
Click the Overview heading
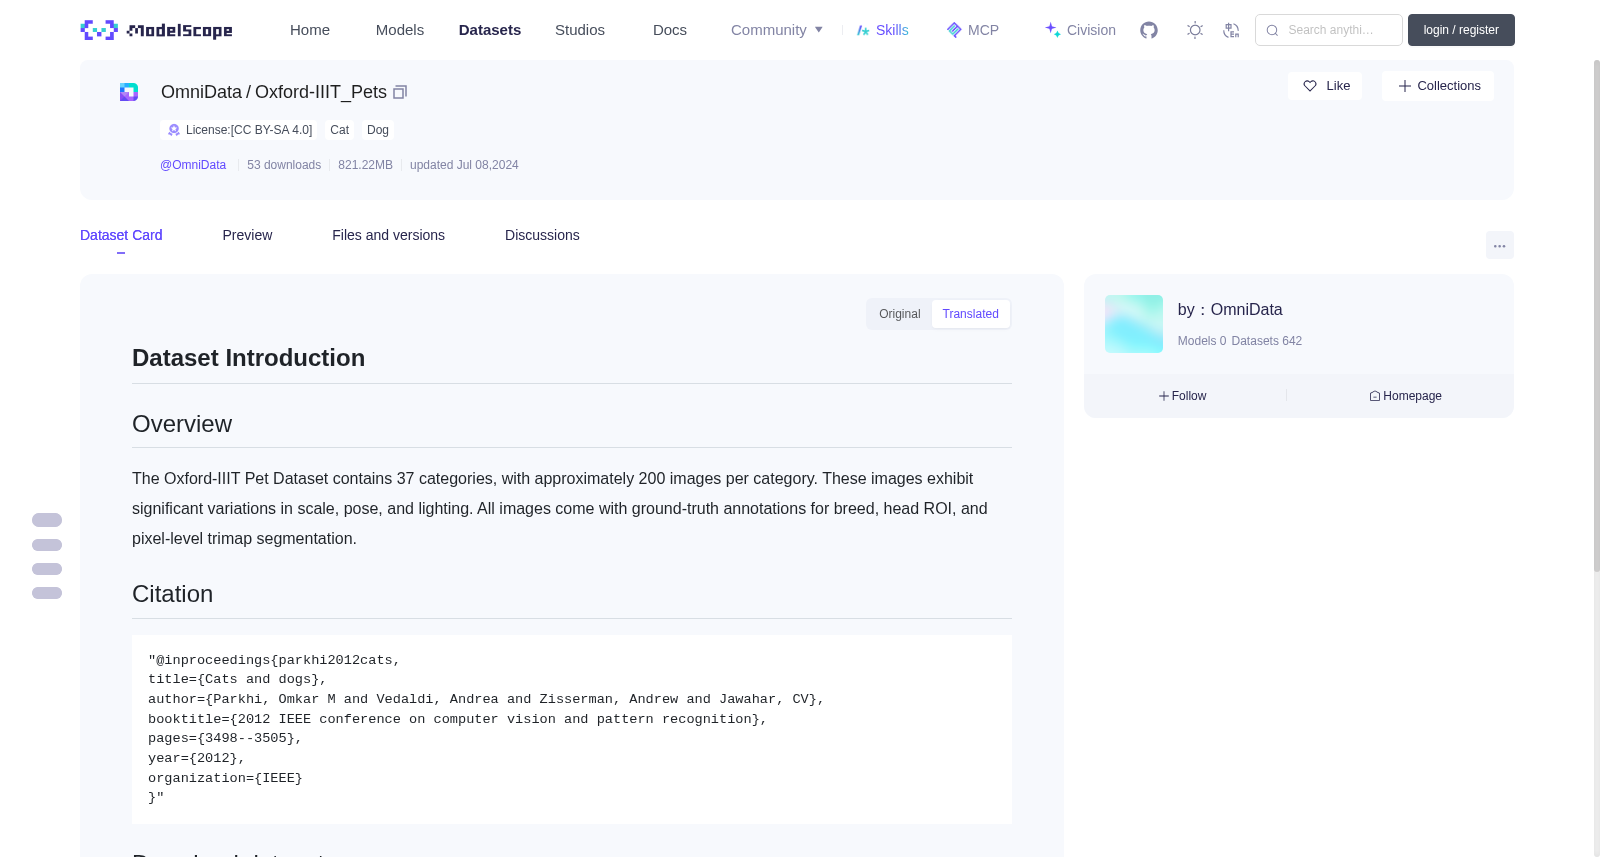[x=182, y=424]
